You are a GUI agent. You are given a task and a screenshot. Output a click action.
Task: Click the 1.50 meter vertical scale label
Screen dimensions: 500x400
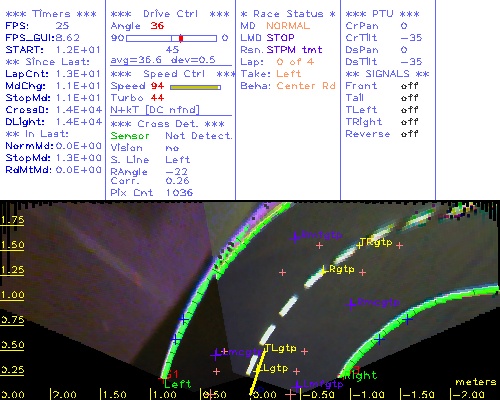pos(12,245)
